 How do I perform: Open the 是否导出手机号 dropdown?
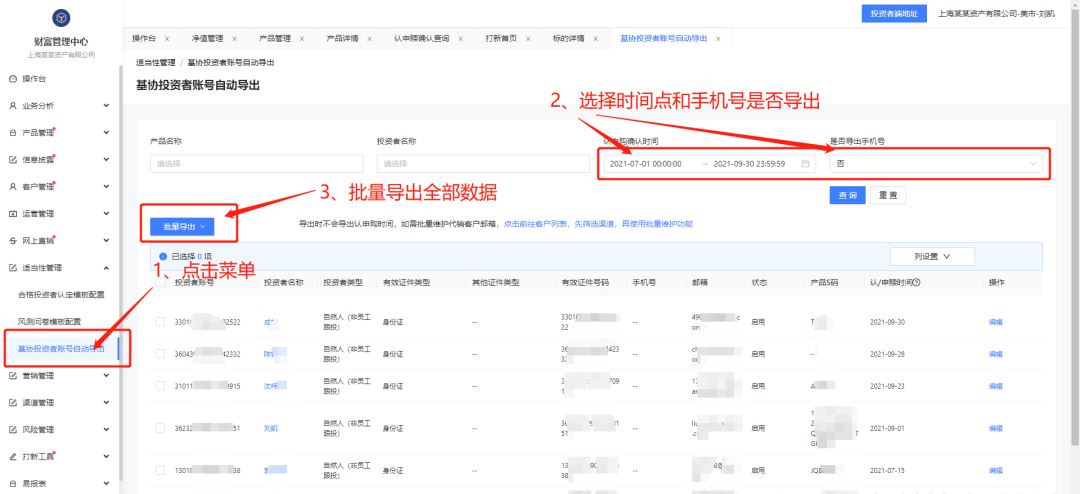[x=937, y=164]
